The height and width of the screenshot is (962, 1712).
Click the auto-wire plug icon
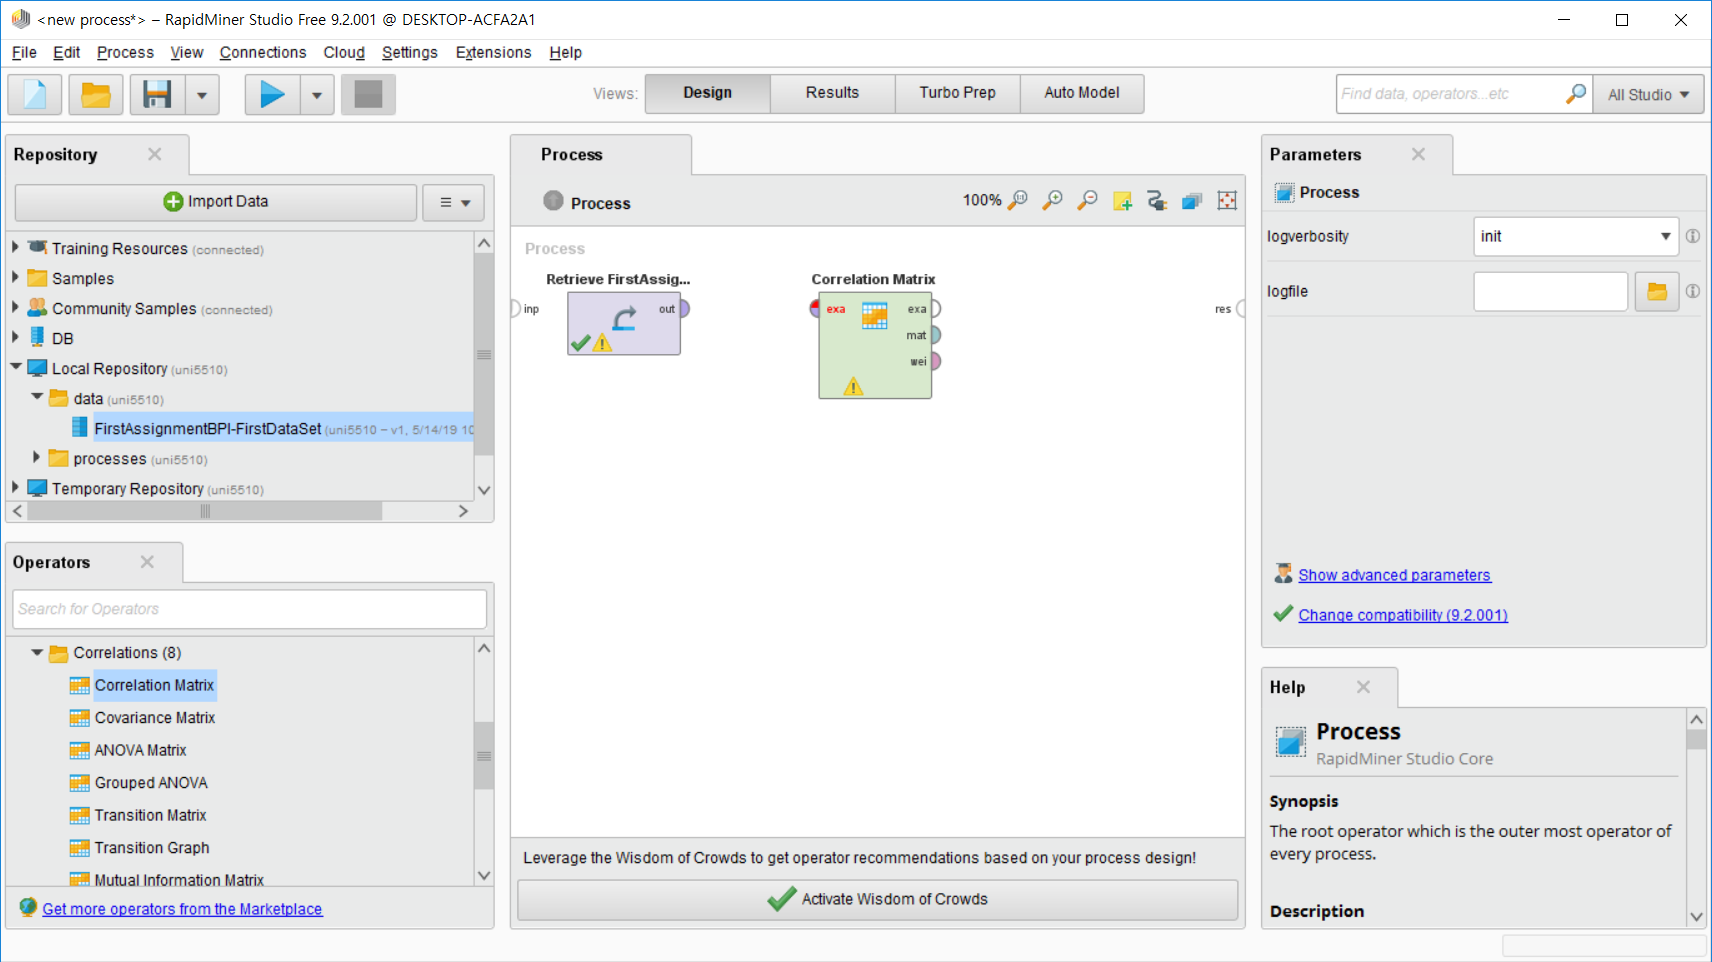pyautogui.click(x=1157, y=200)
